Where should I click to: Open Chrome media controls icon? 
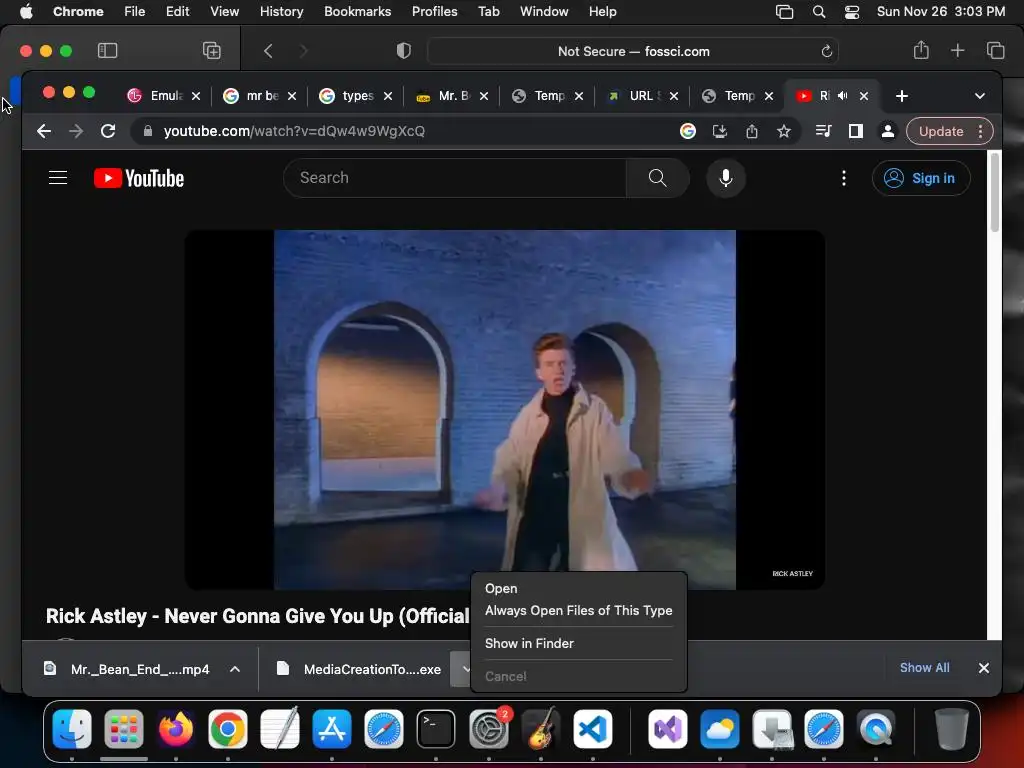click(824, 131)
